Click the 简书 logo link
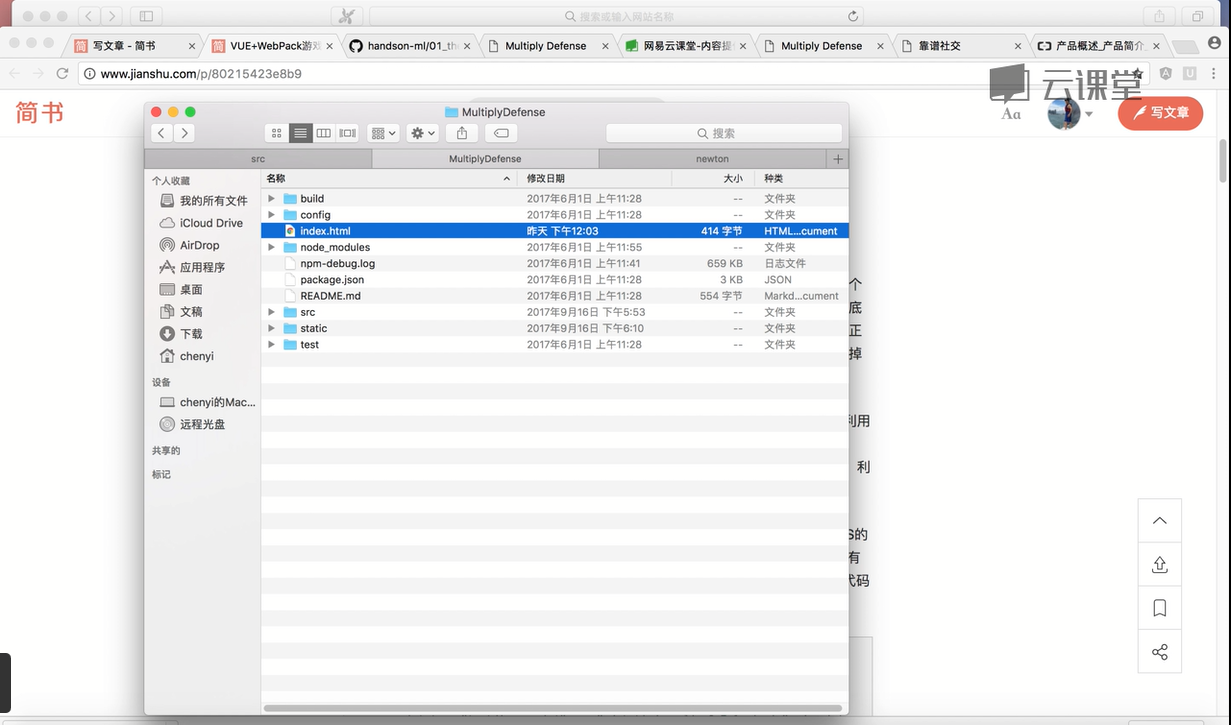1231x725 pixels. coord(40,112)
